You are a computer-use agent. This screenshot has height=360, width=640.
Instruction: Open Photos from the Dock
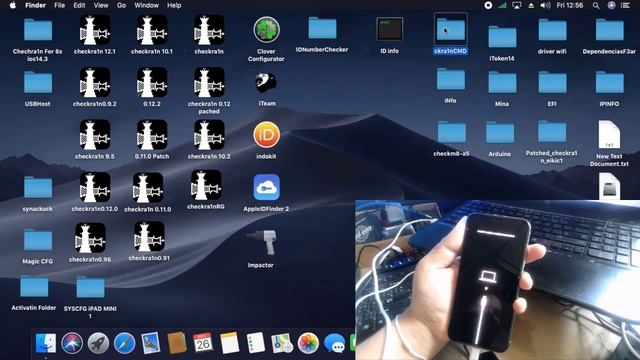click(308, 342)
